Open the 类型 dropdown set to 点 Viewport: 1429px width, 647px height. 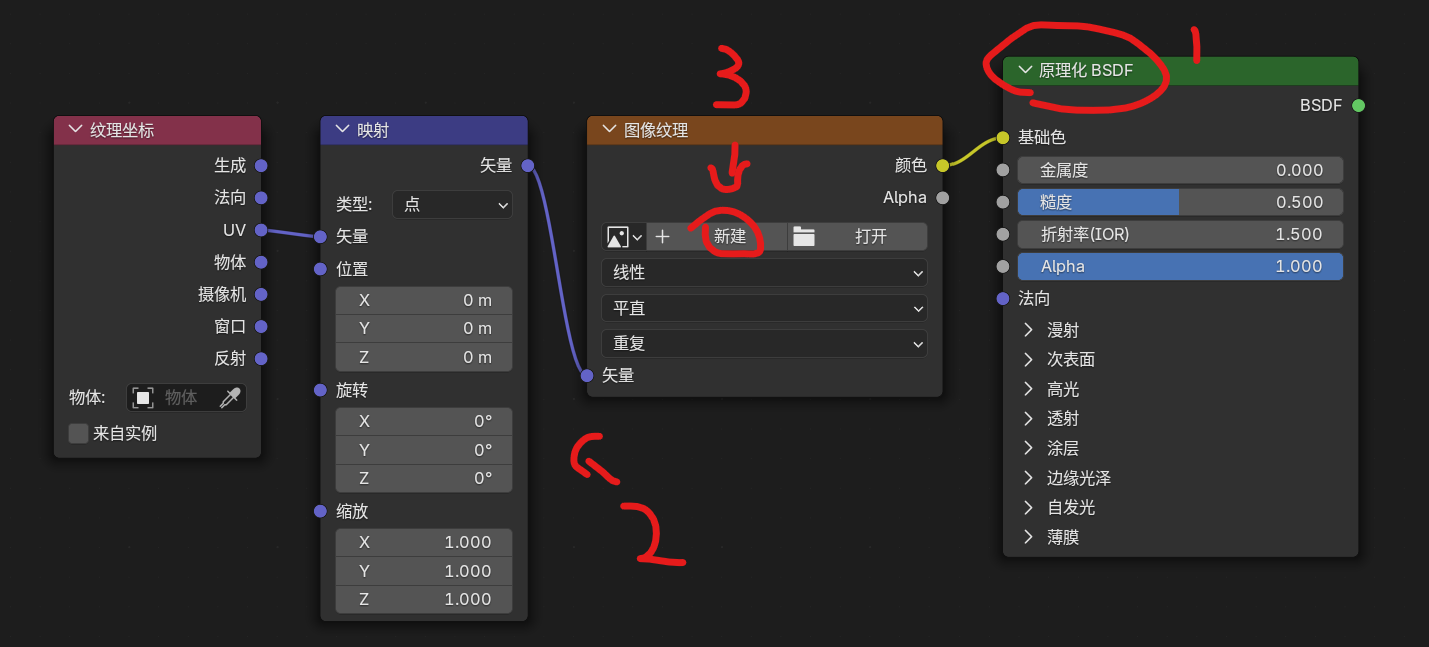452,204
